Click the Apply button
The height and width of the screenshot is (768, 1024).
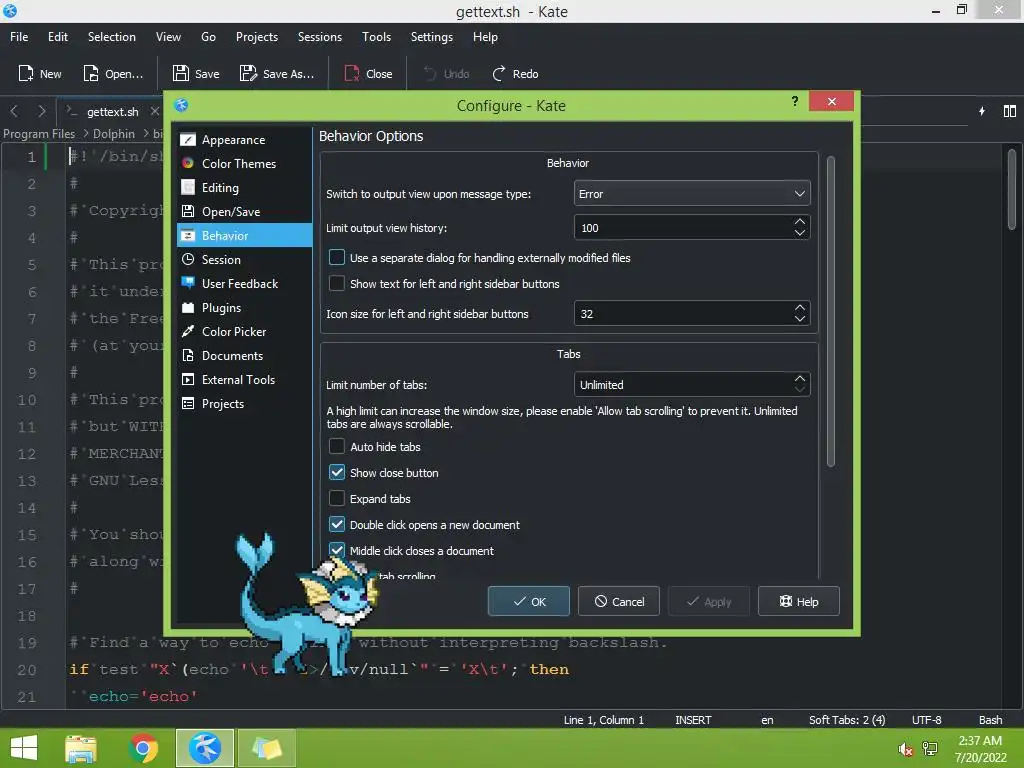coord(709,601)
